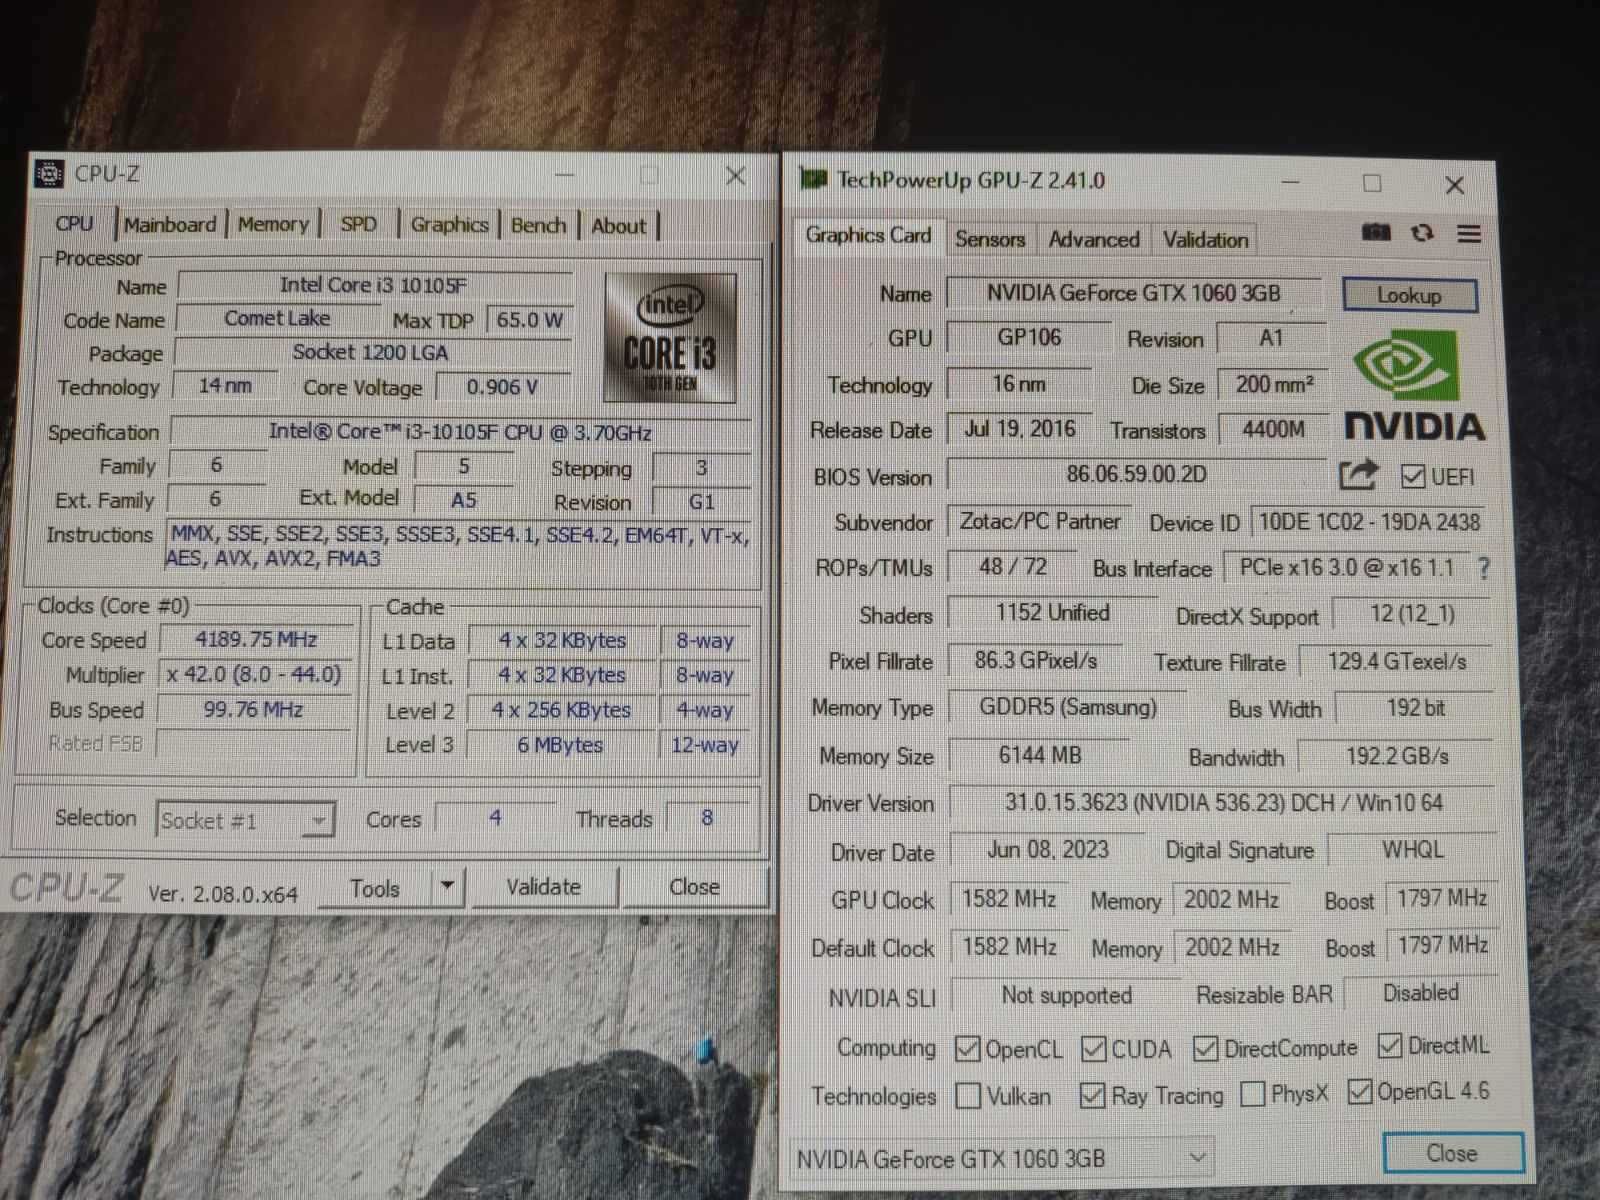Click the CPU Specification field
Screen dimensions: 1600x1200
[x=460, y=432]
